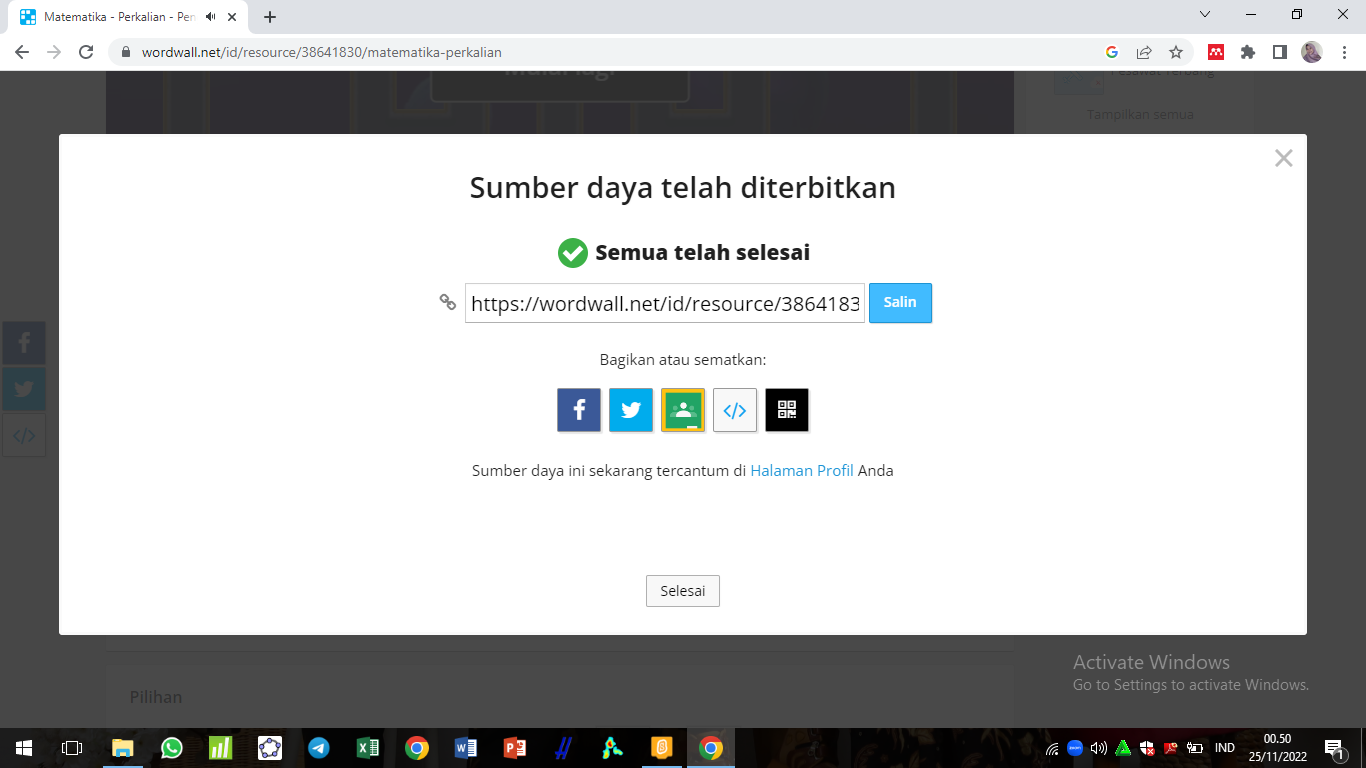Mute the tab using the audio icon
The height and width of the screenshot is (768, 1366).
210,17
